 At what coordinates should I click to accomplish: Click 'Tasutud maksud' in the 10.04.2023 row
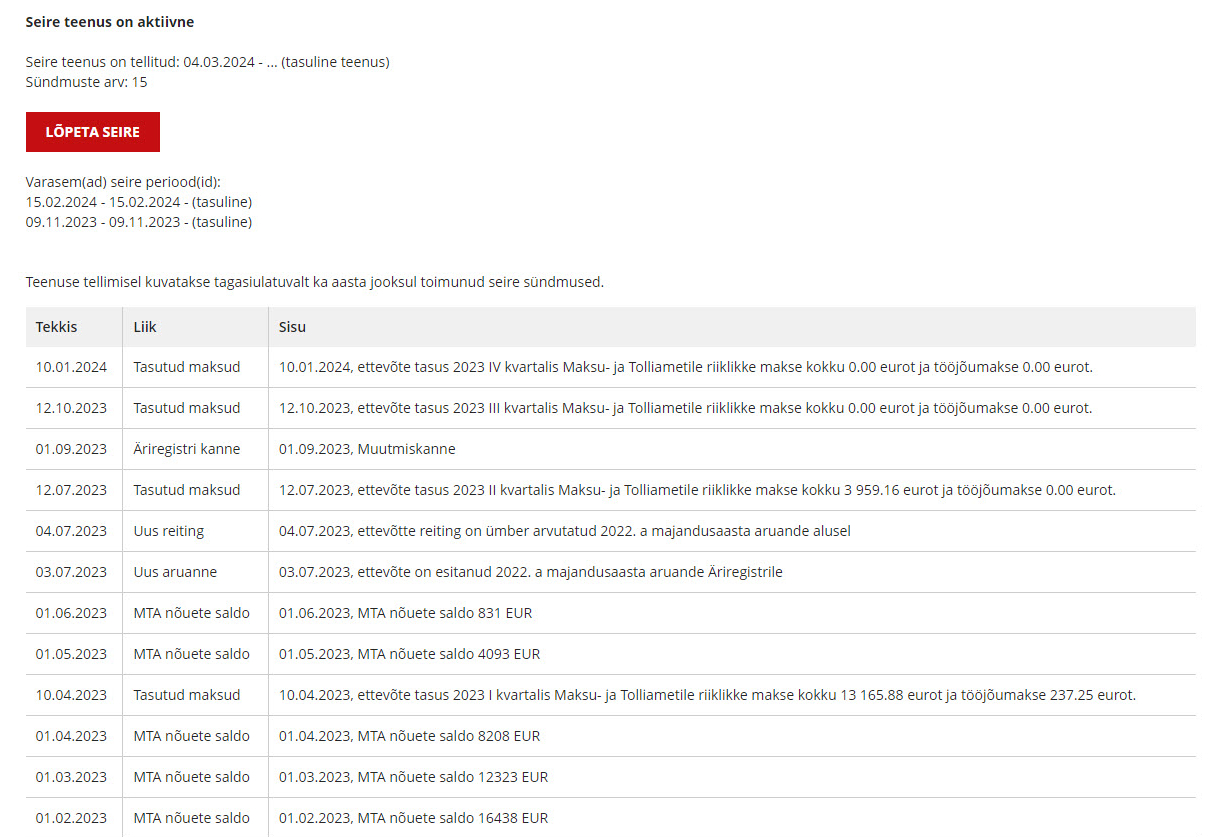click(187, 695)
